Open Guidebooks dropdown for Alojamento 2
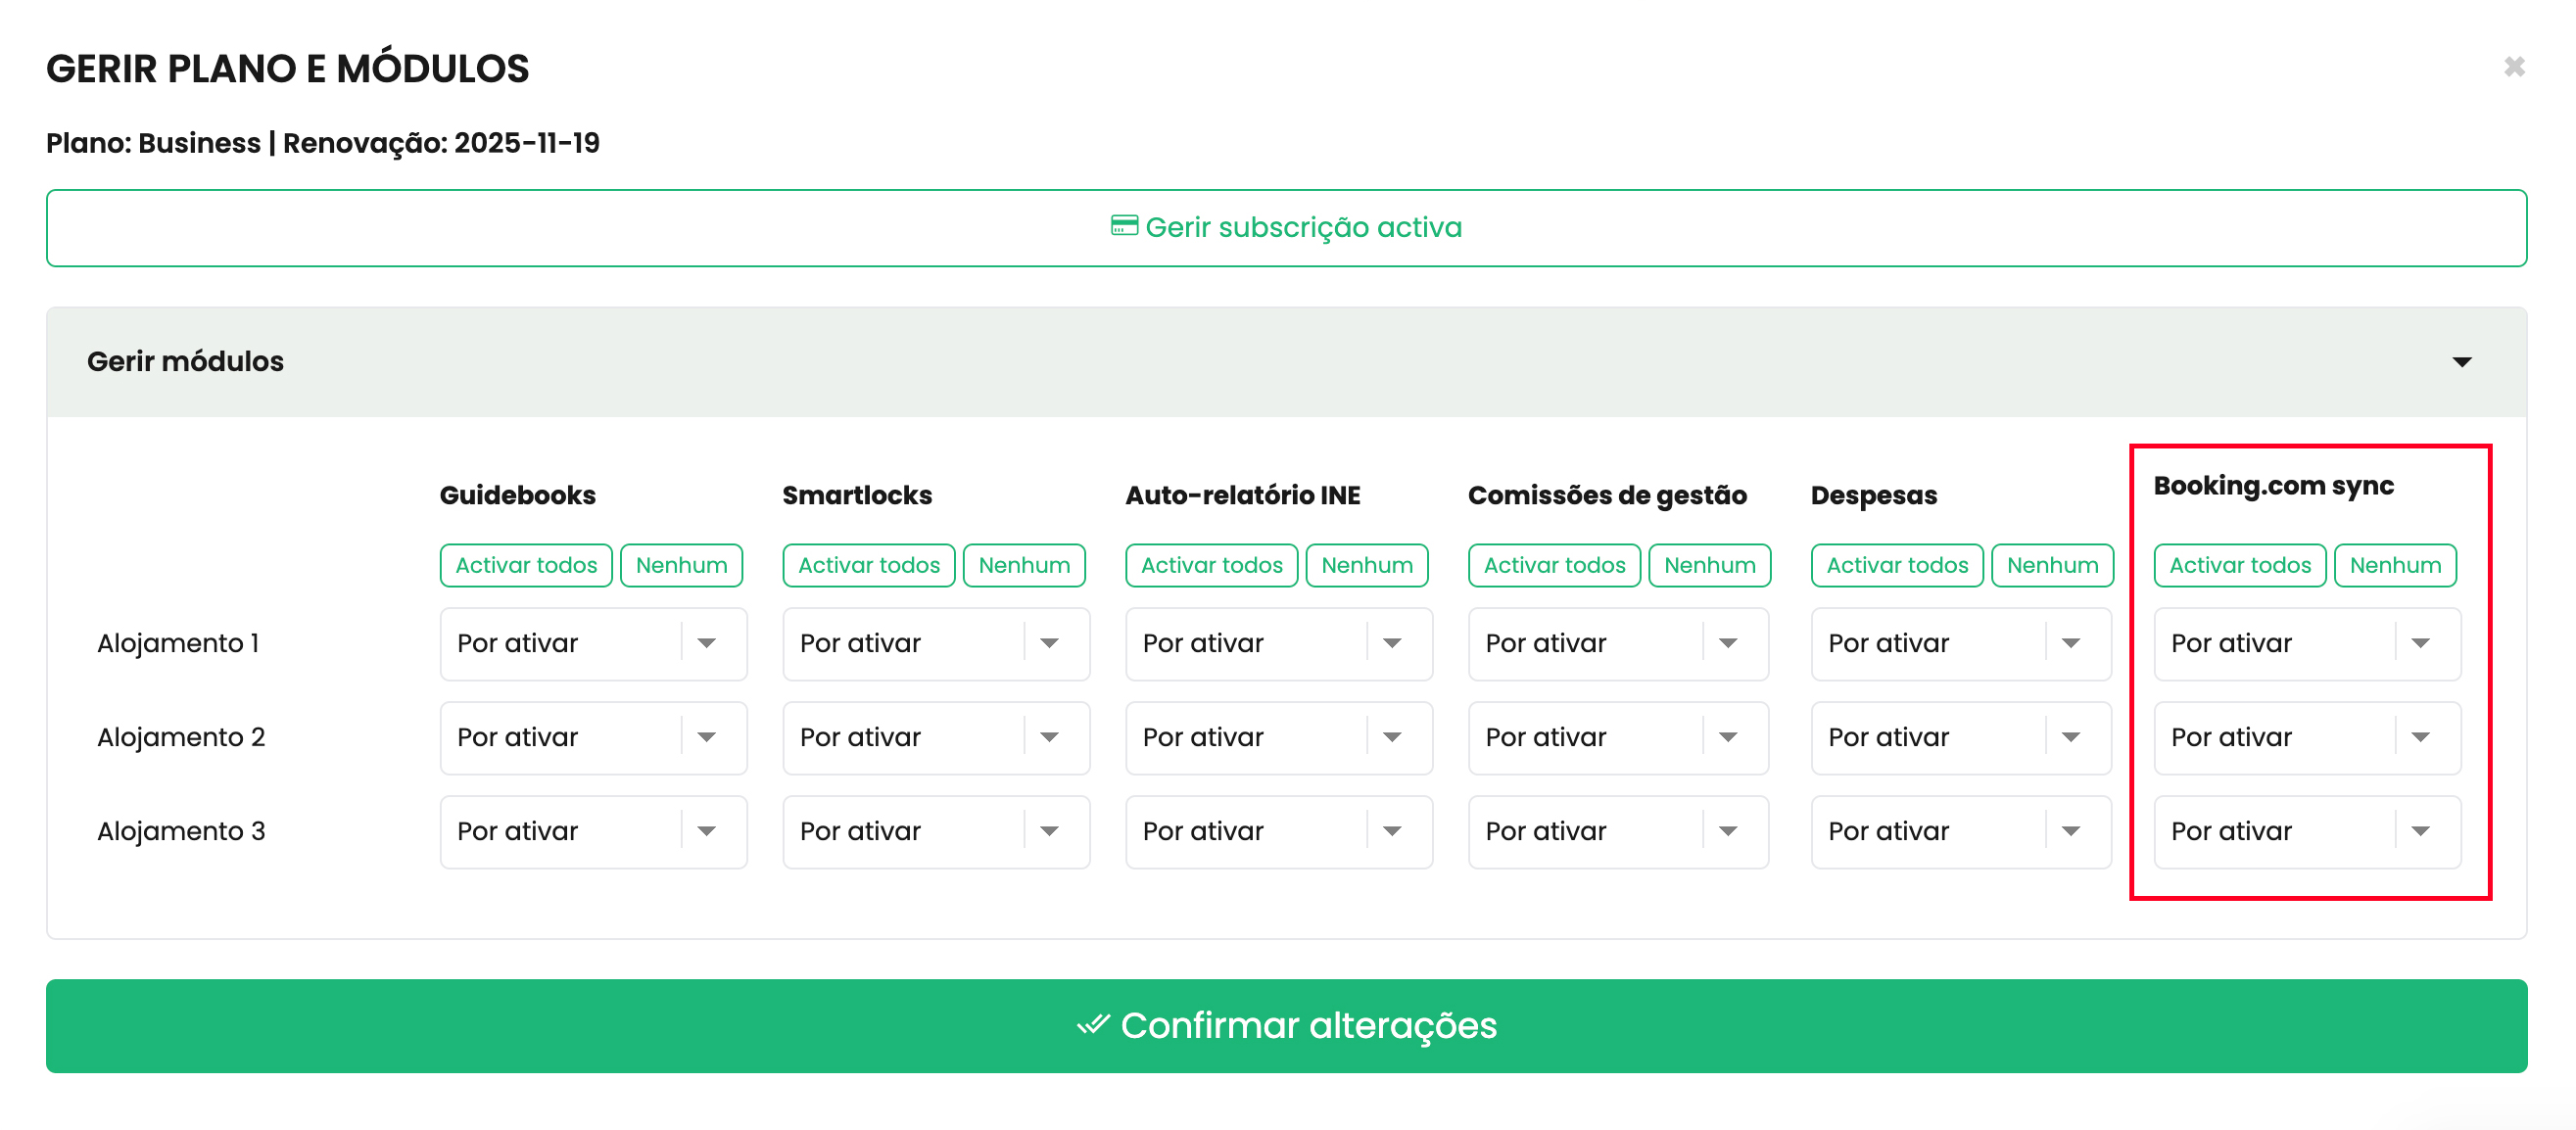The width and height of the screenshot is (2576, 1130). (594, 738)
